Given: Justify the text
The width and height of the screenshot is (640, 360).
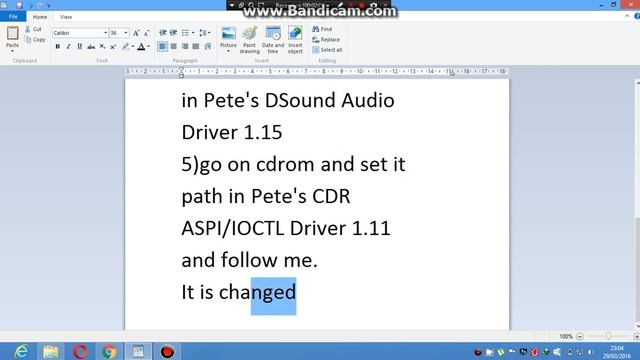Looking at the screenshot, I should click(x=196, y=47).
